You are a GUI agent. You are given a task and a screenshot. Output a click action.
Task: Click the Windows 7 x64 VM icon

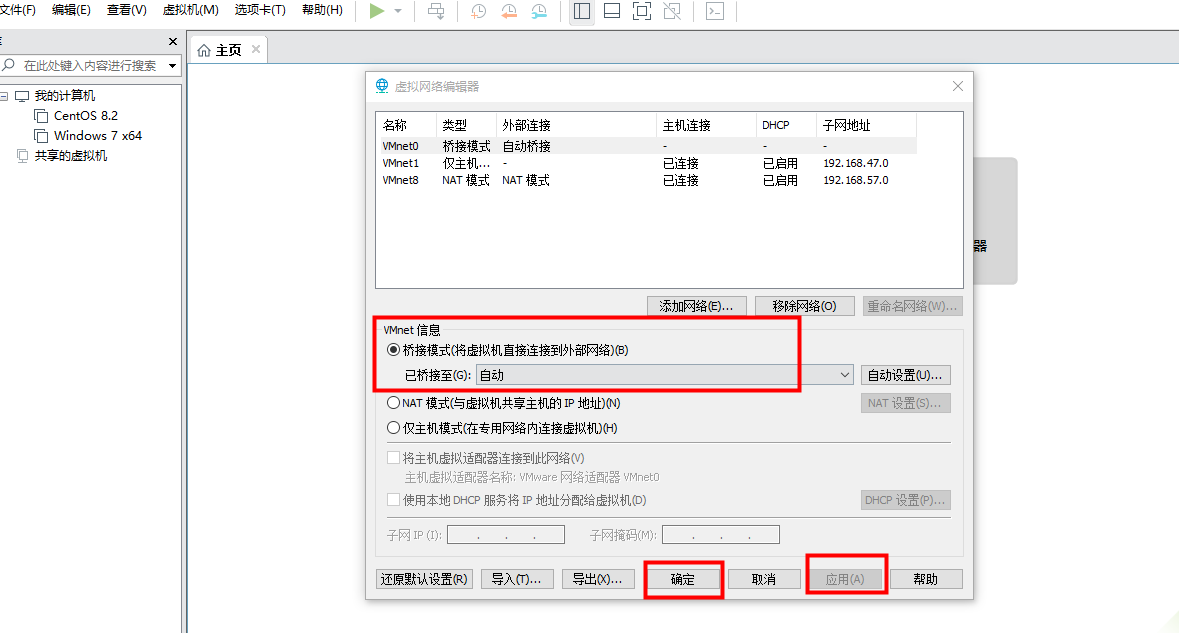pyautogui.click(x=41, y=136)
